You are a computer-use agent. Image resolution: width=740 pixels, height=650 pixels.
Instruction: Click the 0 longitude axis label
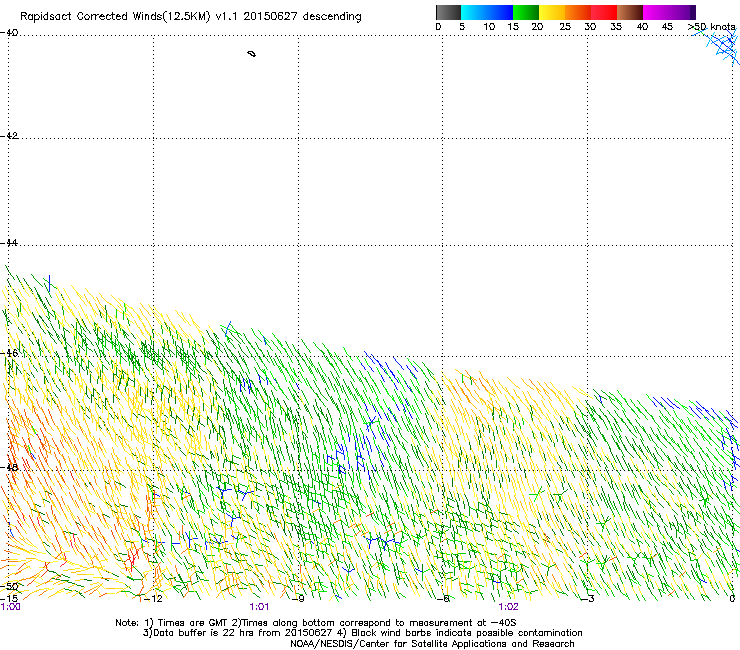click(x=732, y=599)
